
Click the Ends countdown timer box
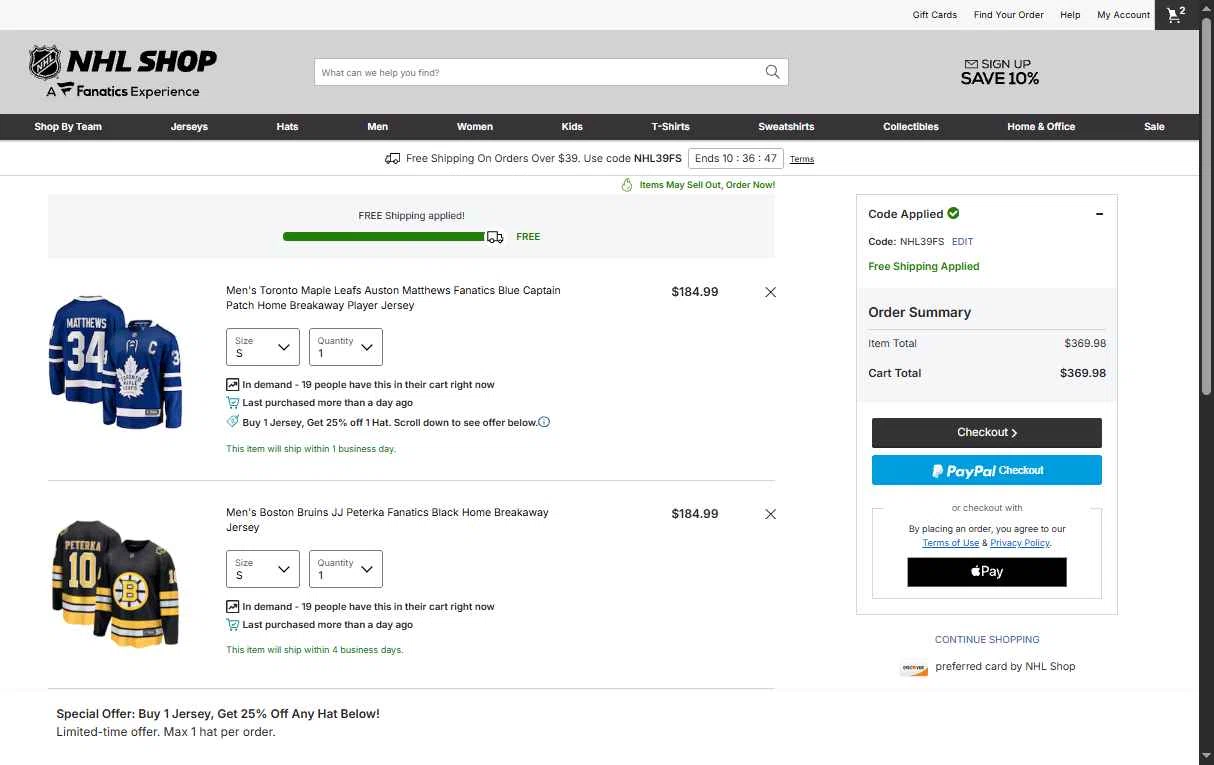click(x=736, y=159)
